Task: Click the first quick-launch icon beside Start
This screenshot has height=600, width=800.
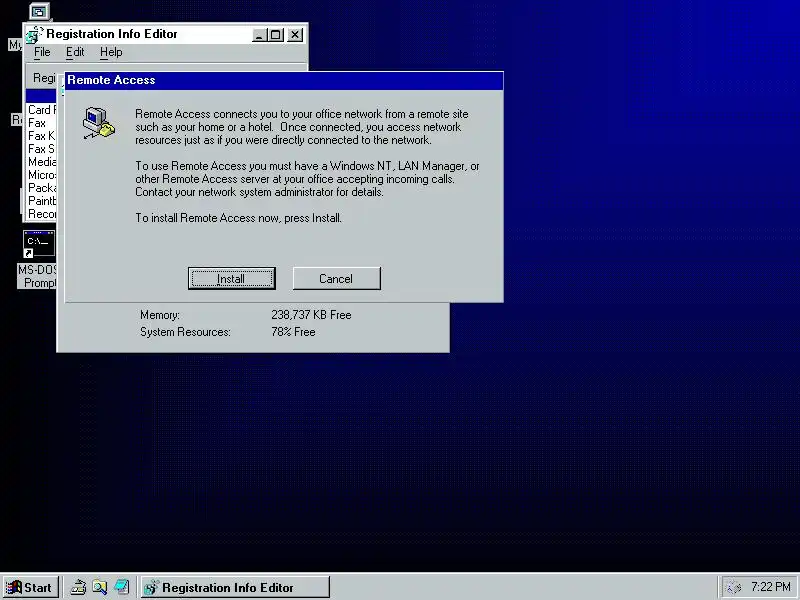Action: (78, 587)
